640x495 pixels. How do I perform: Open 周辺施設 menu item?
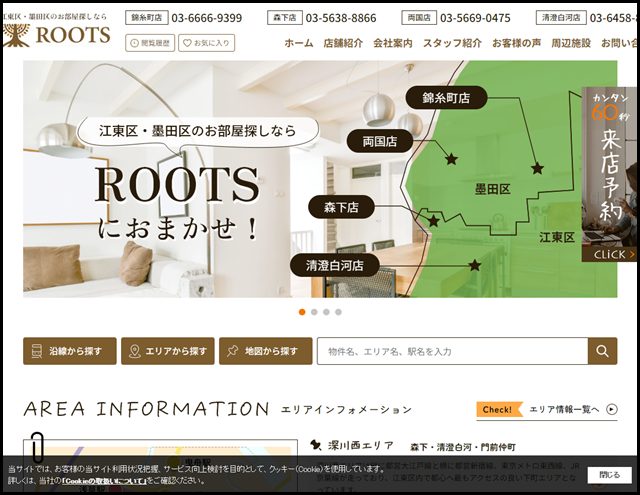coord(571,43)
